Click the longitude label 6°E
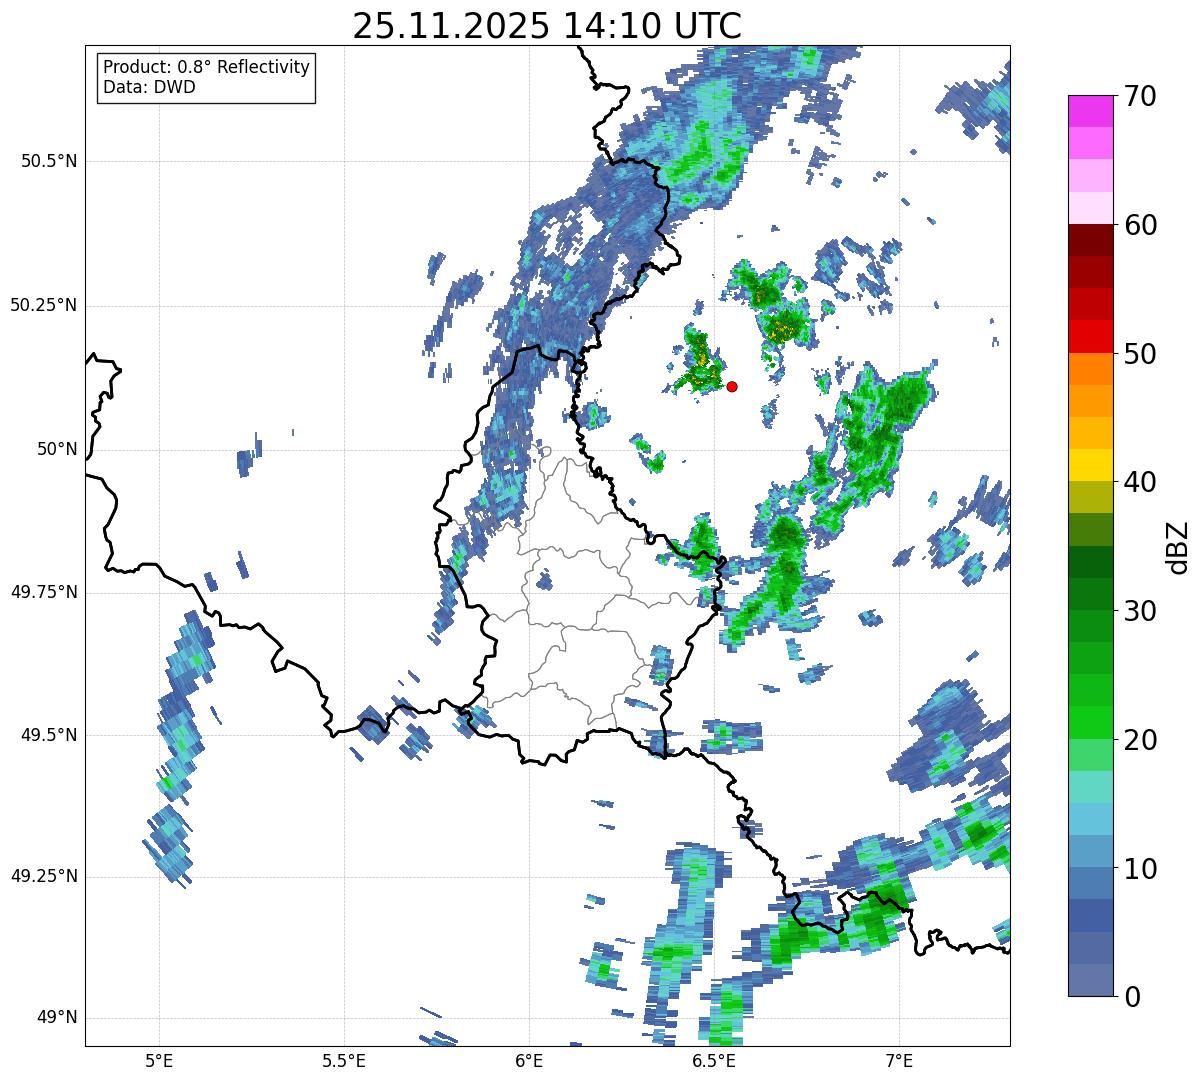Viewport: 1202px width, 1081px height. 529,1060
